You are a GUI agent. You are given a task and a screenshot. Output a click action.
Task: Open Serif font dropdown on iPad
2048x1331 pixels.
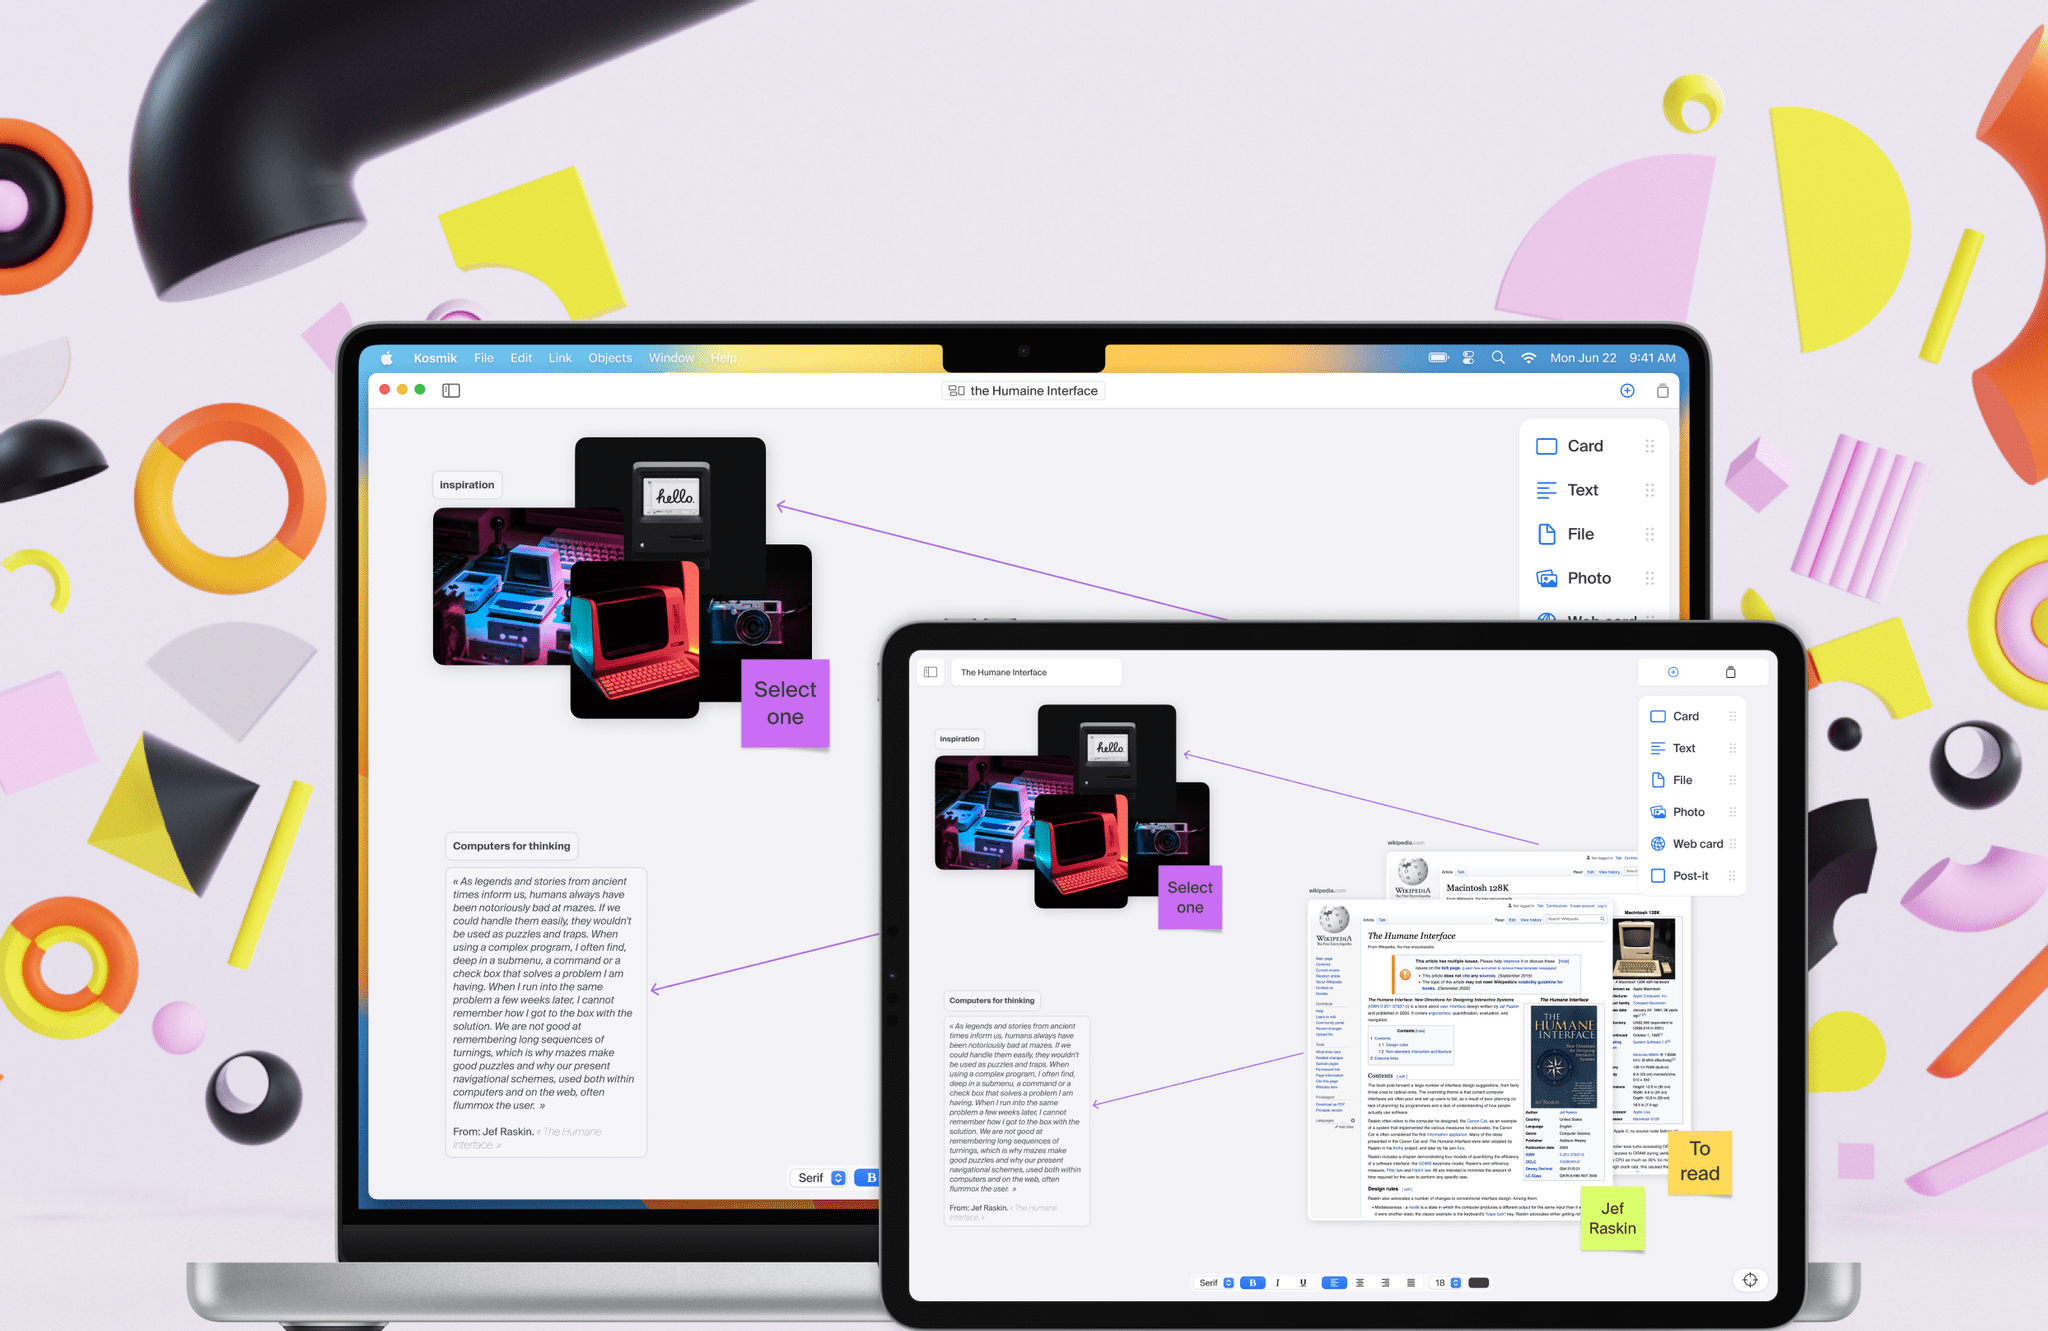pyautogui.click(x=1216, y=1283)
